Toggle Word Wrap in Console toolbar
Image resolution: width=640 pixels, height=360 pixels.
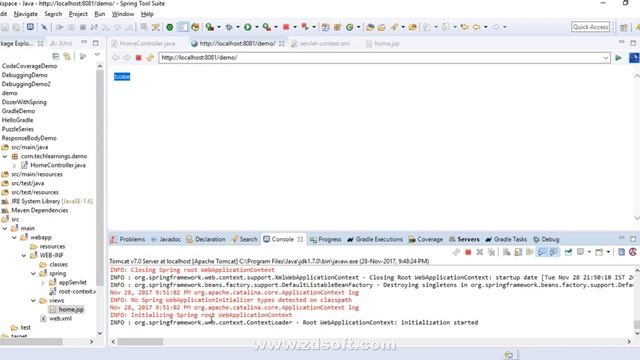tap(530, 252)
